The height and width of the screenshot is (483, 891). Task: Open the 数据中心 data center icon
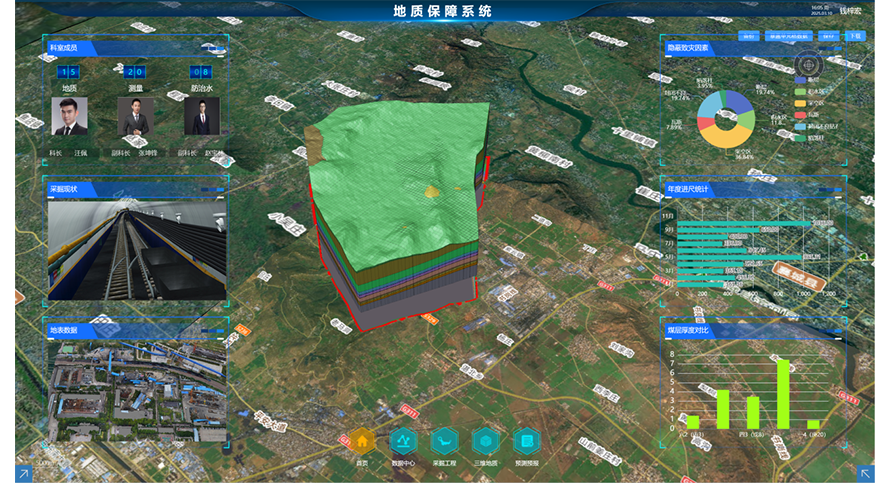point(403,441)
